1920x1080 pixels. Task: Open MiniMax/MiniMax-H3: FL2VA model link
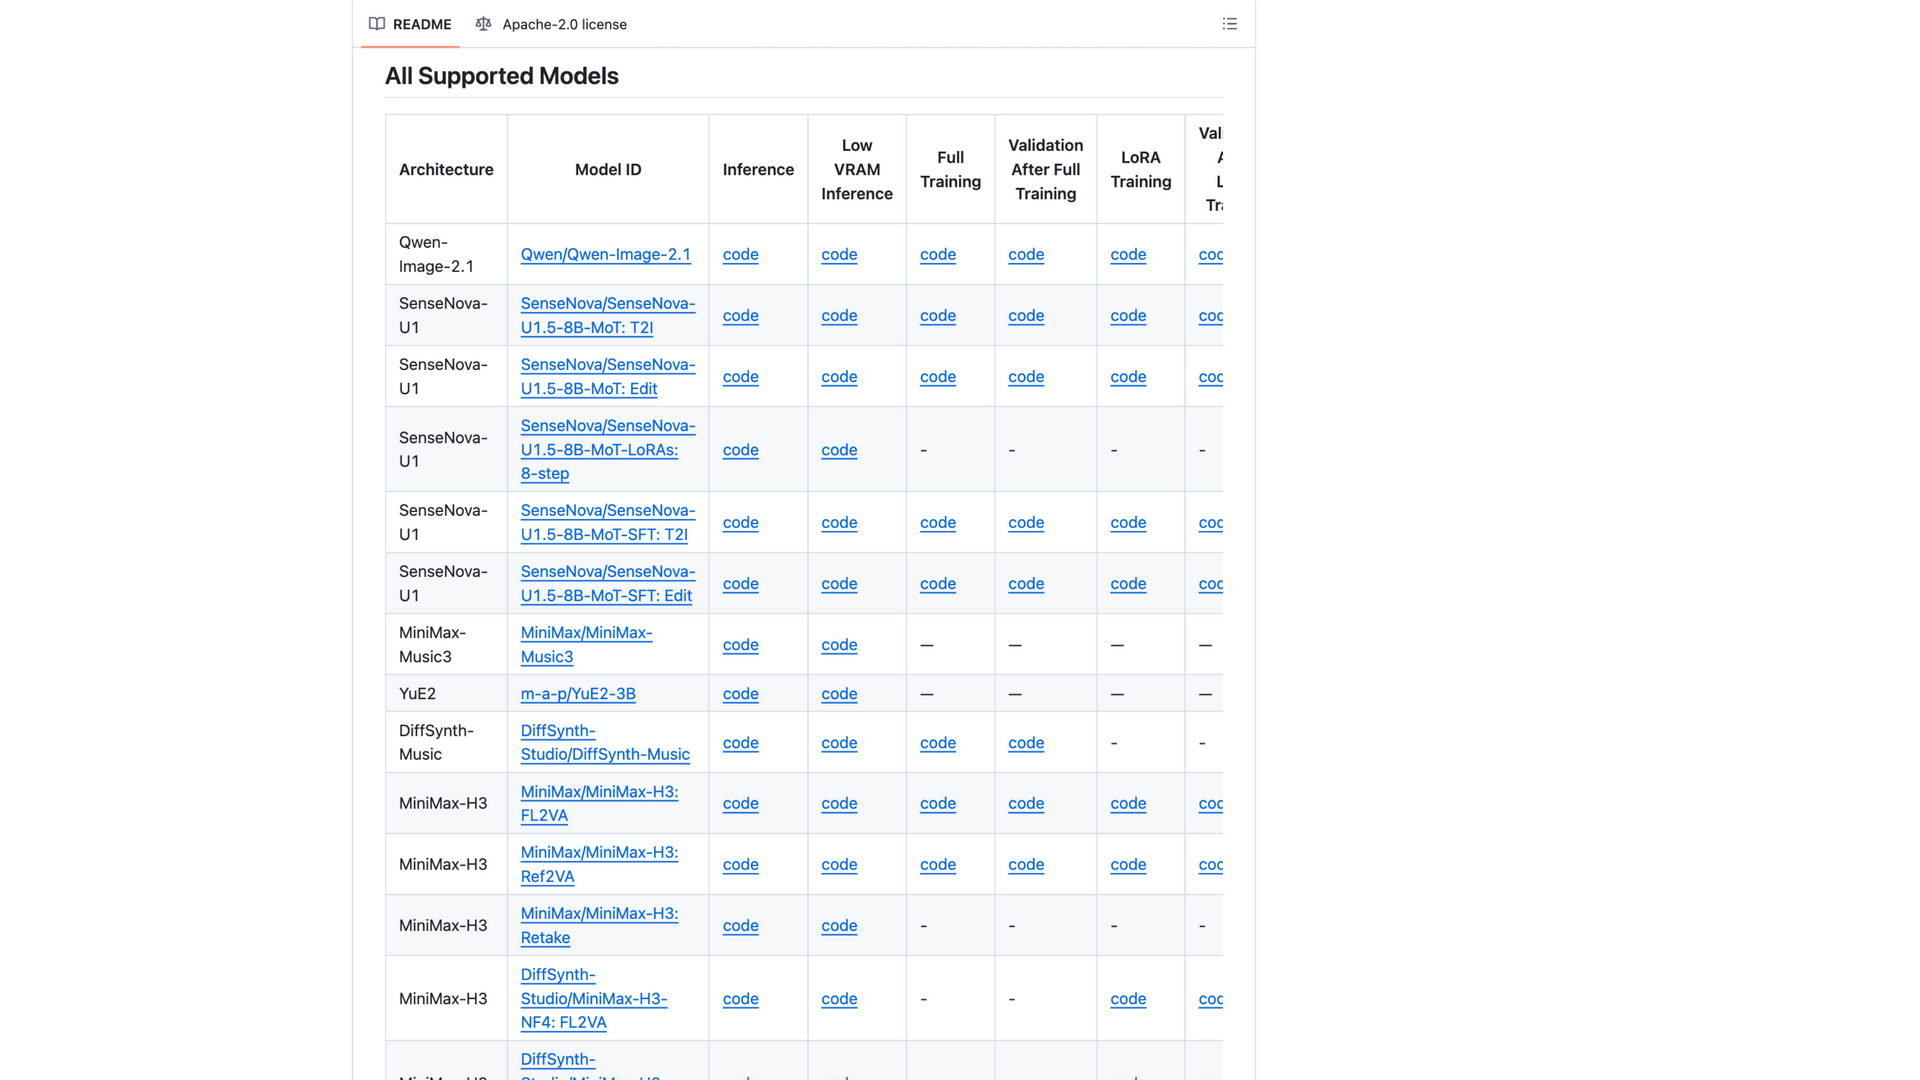pyautogui.click(x=599, y=803)
